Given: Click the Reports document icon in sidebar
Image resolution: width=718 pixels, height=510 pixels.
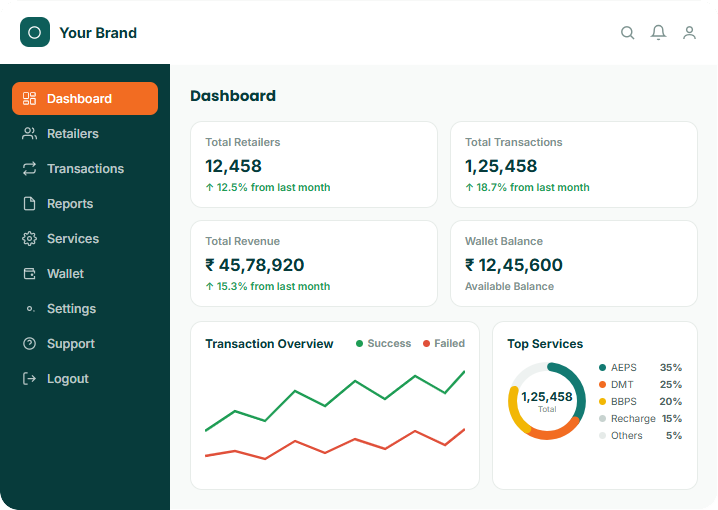Looking at the screenshot, I should pos(29,204).
